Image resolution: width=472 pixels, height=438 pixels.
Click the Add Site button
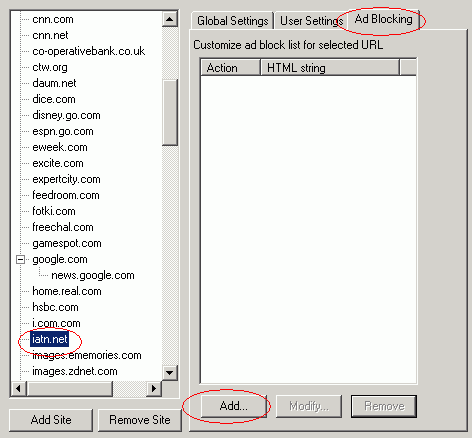[x=51, y=420]
